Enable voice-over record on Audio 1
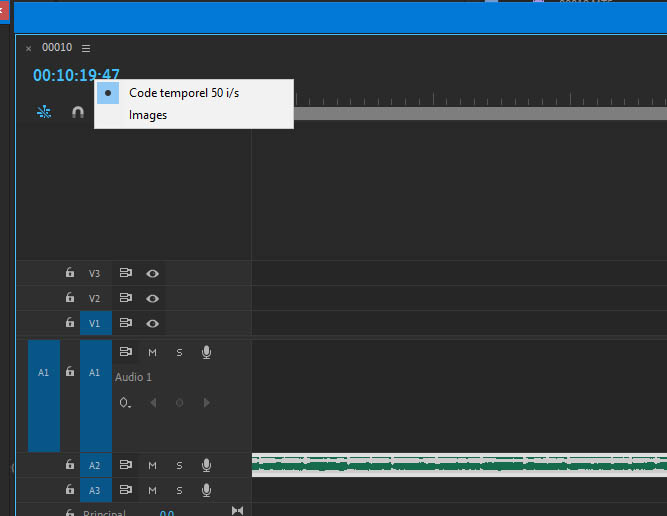Viewport: 667px width, 516px height. coord(206,352)
